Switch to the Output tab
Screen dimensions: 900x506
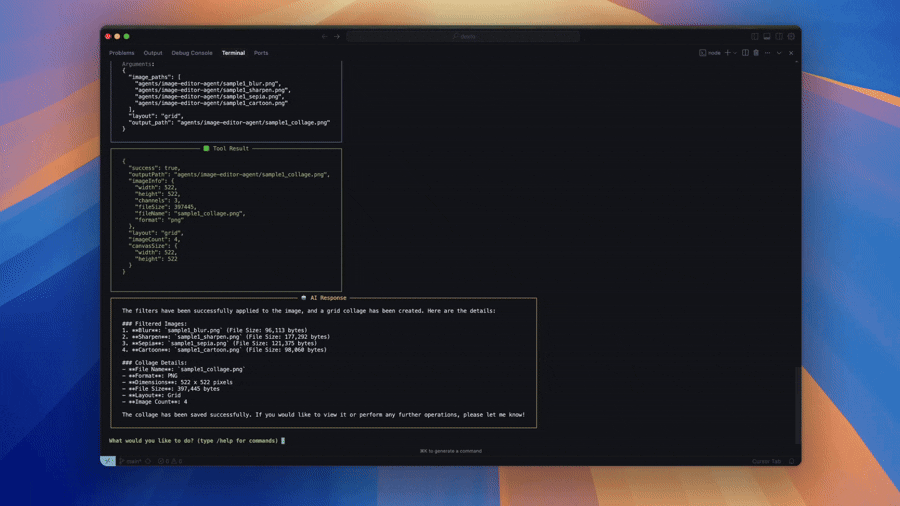pos(153,53)
